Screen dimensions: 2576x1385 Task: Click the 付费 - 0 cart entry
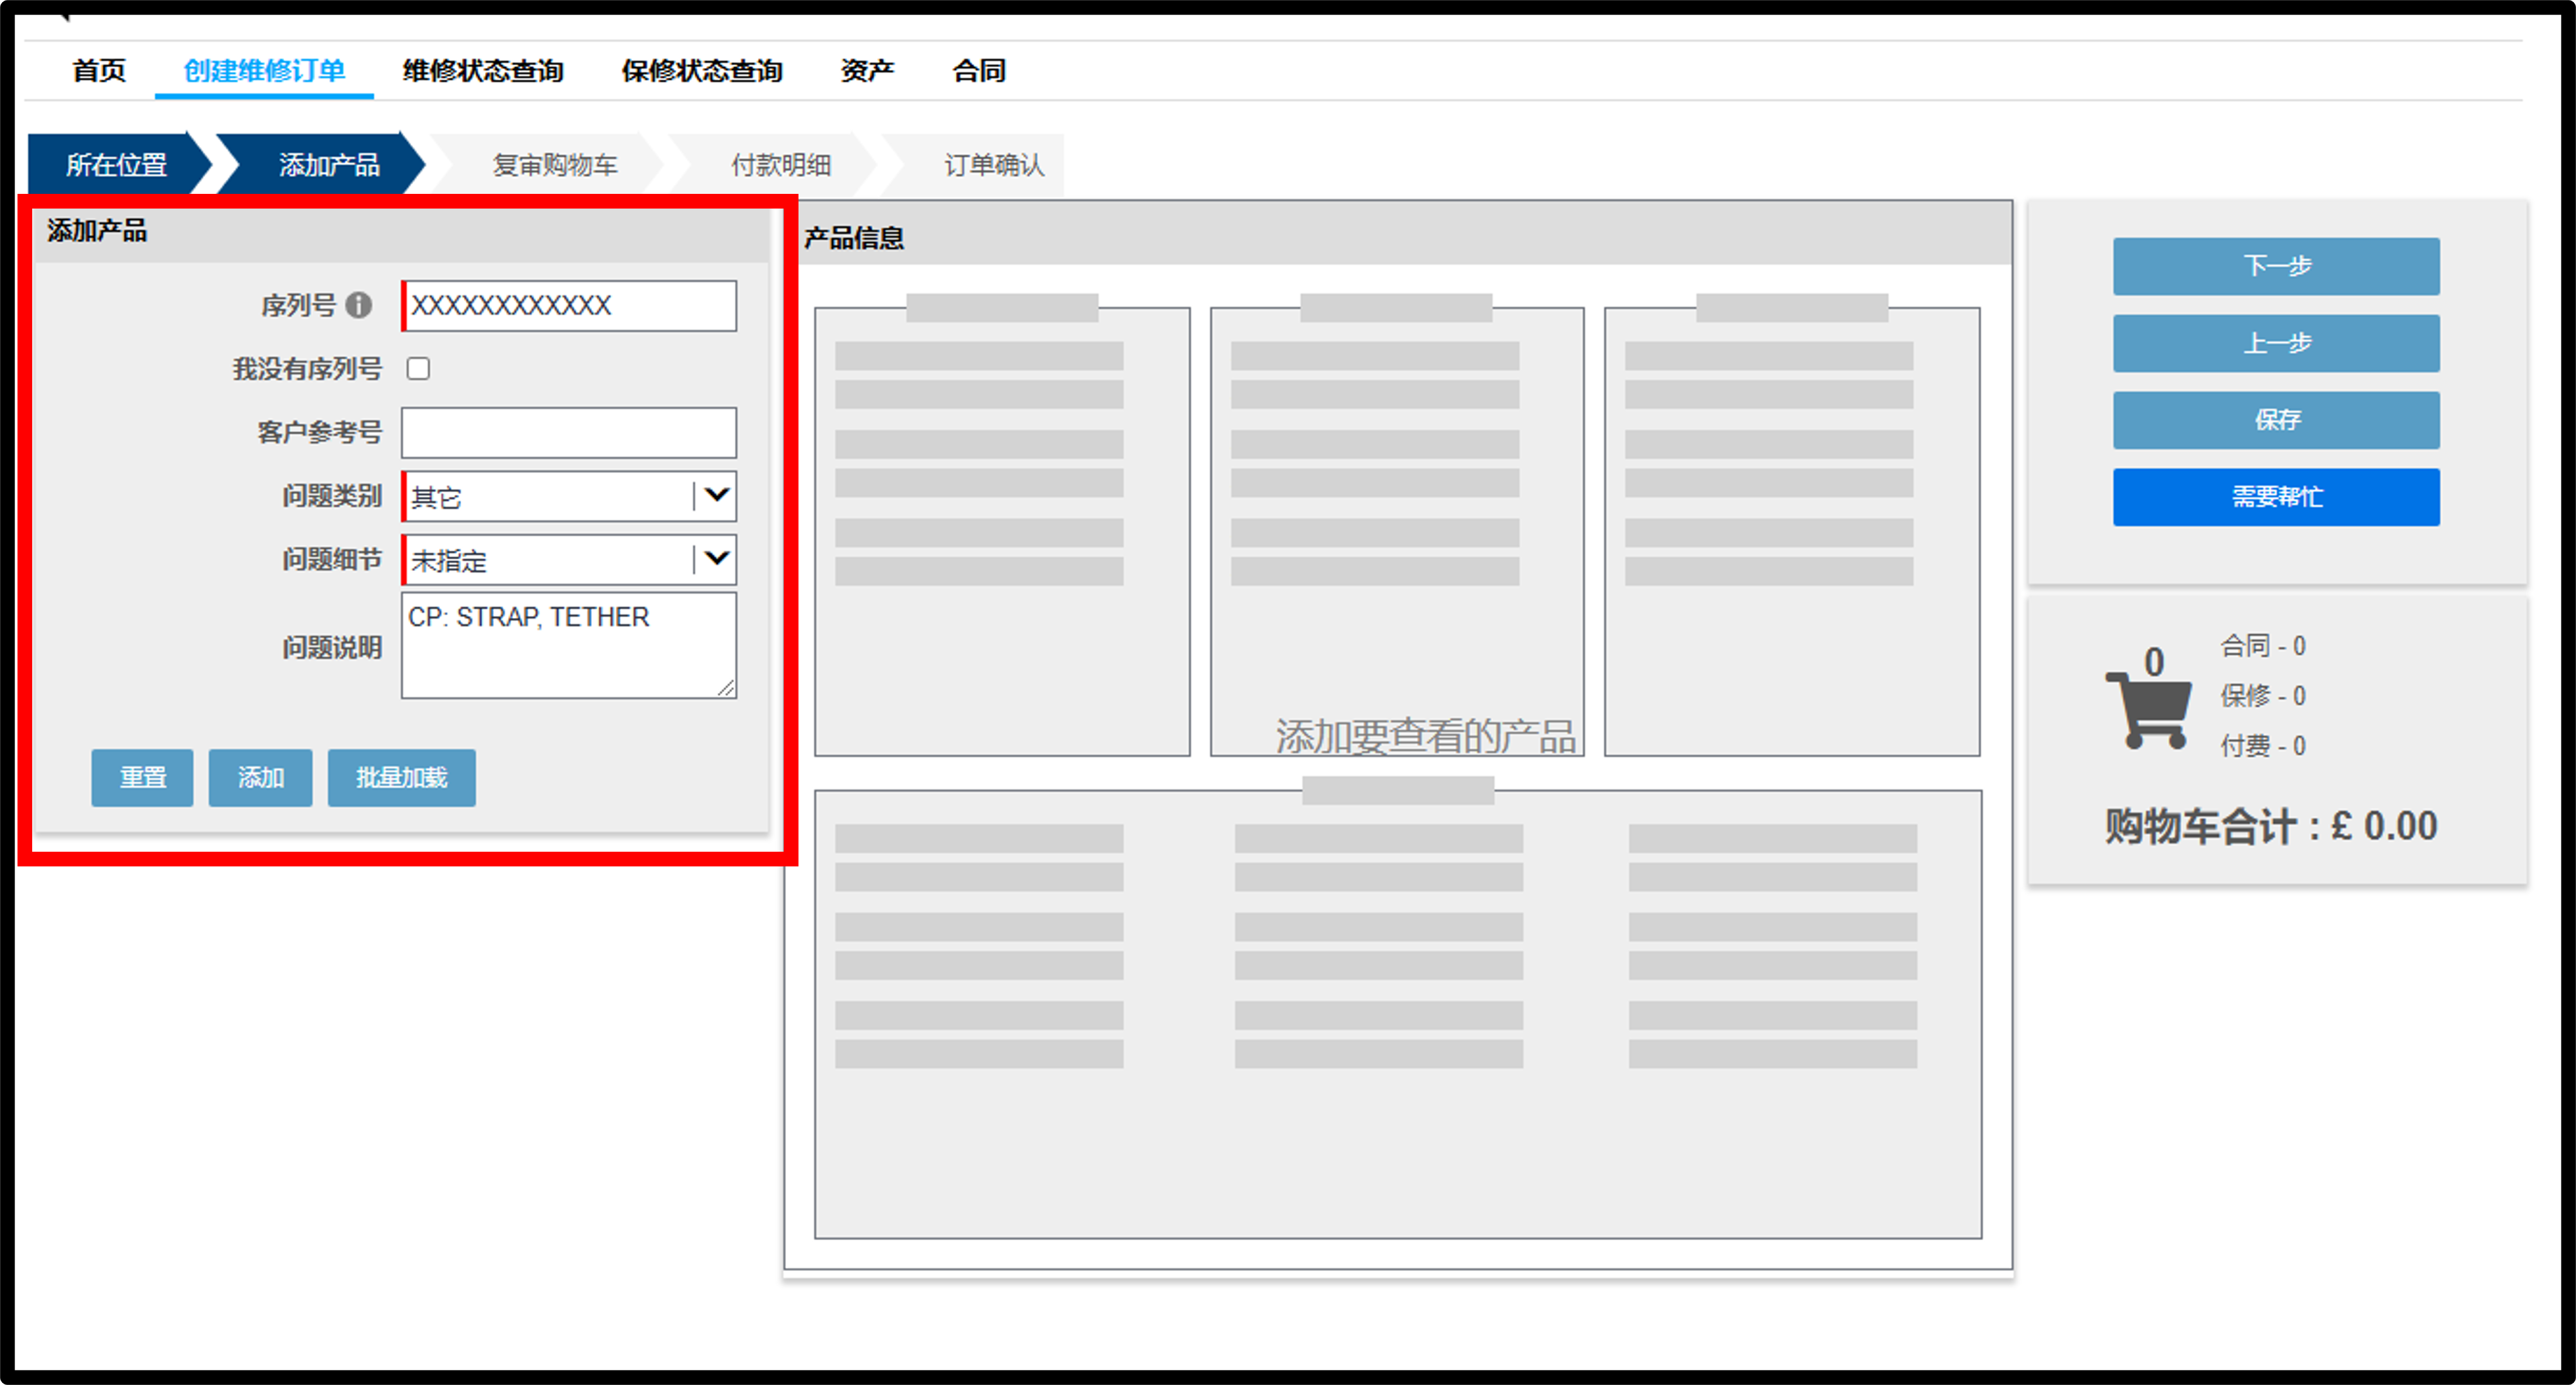2262,746
